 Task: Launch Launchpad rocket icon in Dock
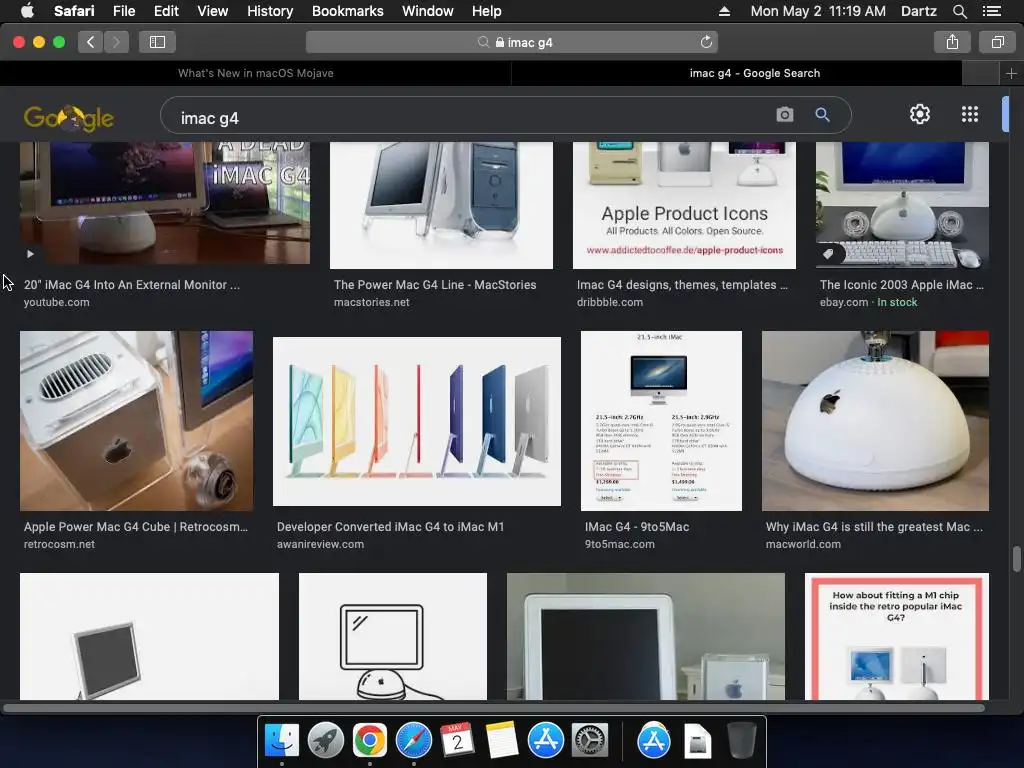coord(325,741)
